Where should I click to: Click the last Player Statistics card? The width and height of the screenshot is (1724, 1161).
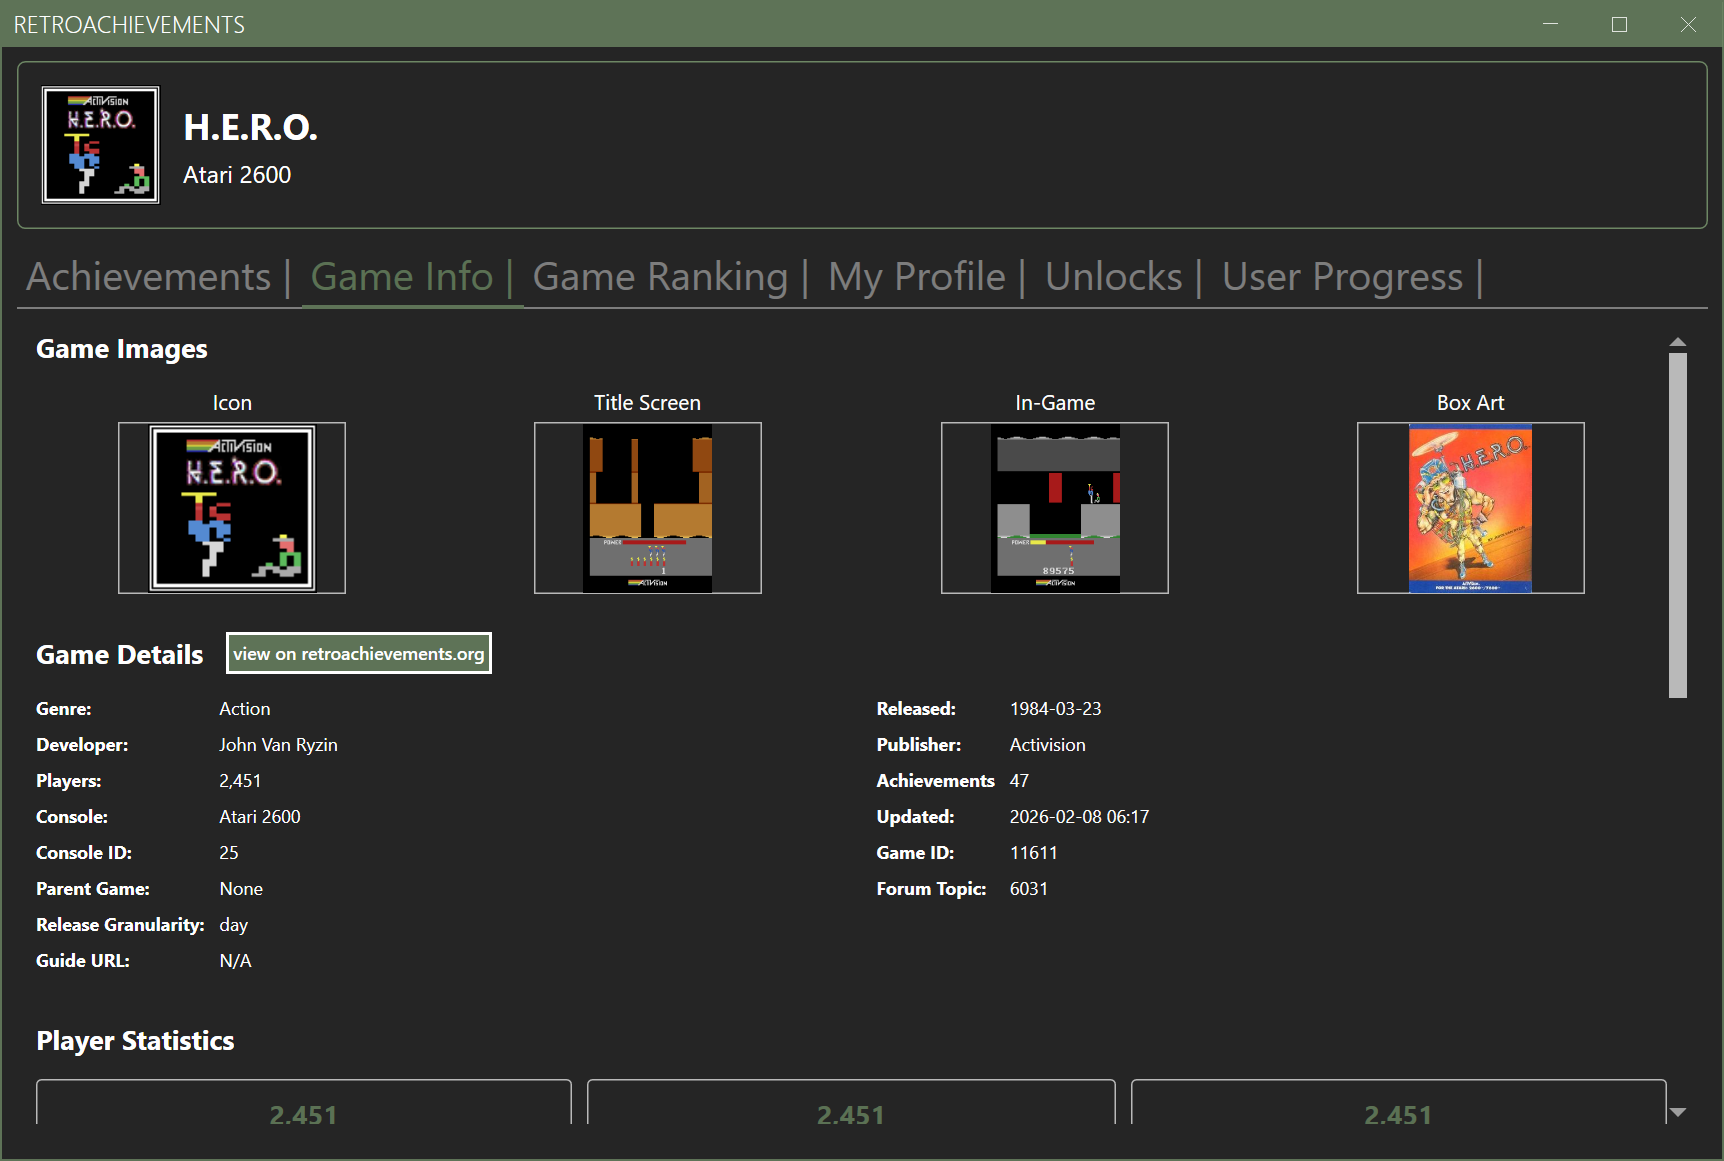click(x=1398, y=1102)
